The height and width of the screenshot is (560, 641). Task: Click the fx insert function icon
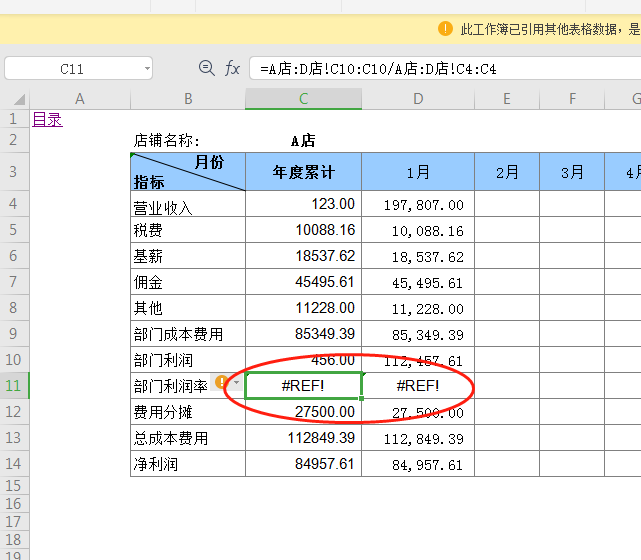tap(232, 68)
